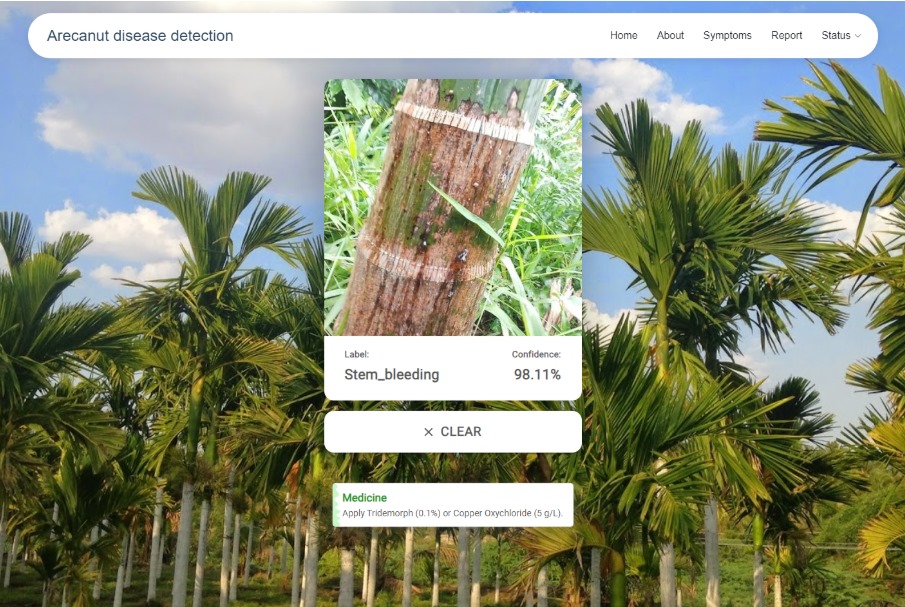Click the Confidence: caption
This screenshot has width=905, height=607.
point(536,354)
